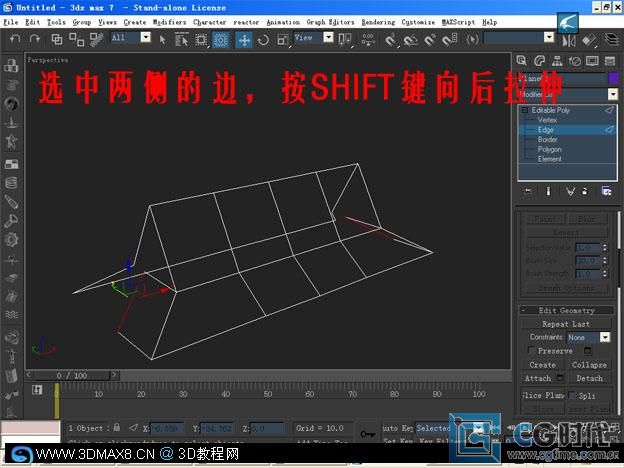Viewport: 624px width, 468px height.
Task: Click the Repeat Last button
Action: (566, 324)
